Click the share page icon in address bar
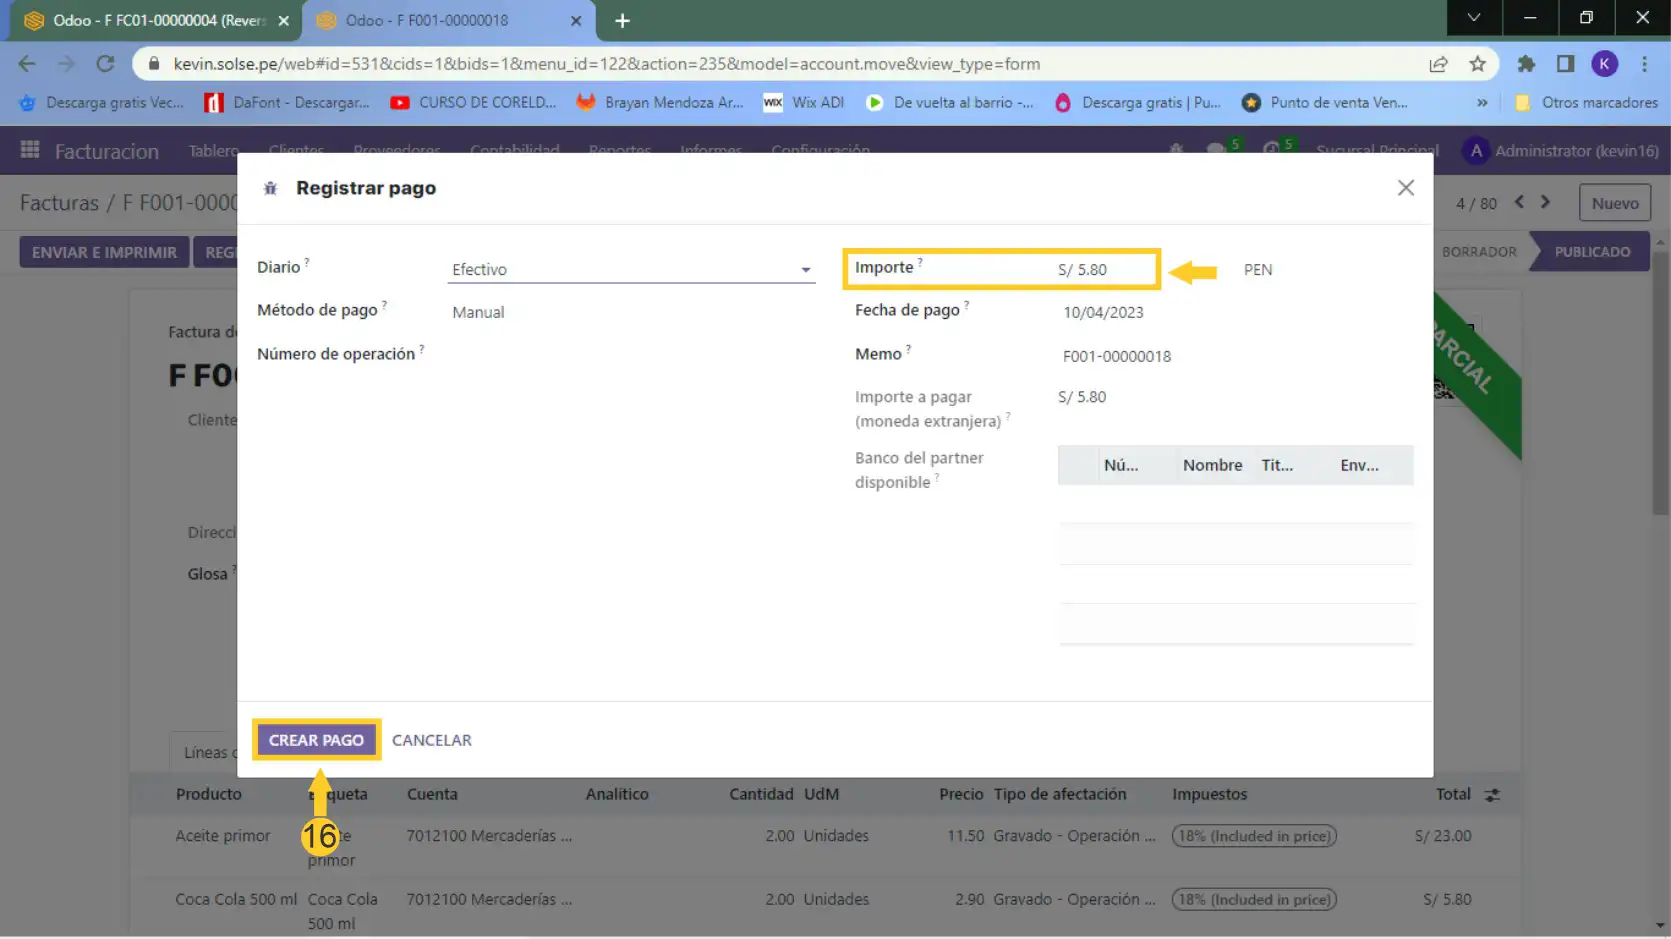 tap(1438, 64)
